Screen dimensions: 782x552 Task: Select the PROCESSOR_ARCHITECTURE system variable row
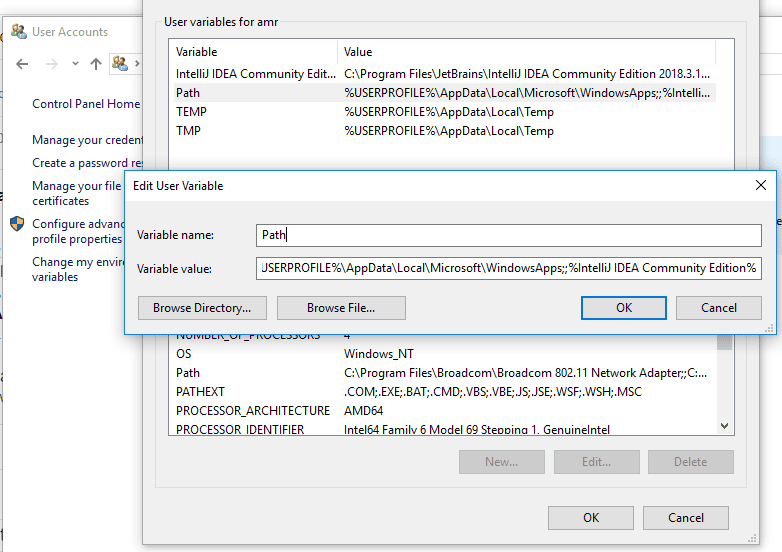click(444, 411)
